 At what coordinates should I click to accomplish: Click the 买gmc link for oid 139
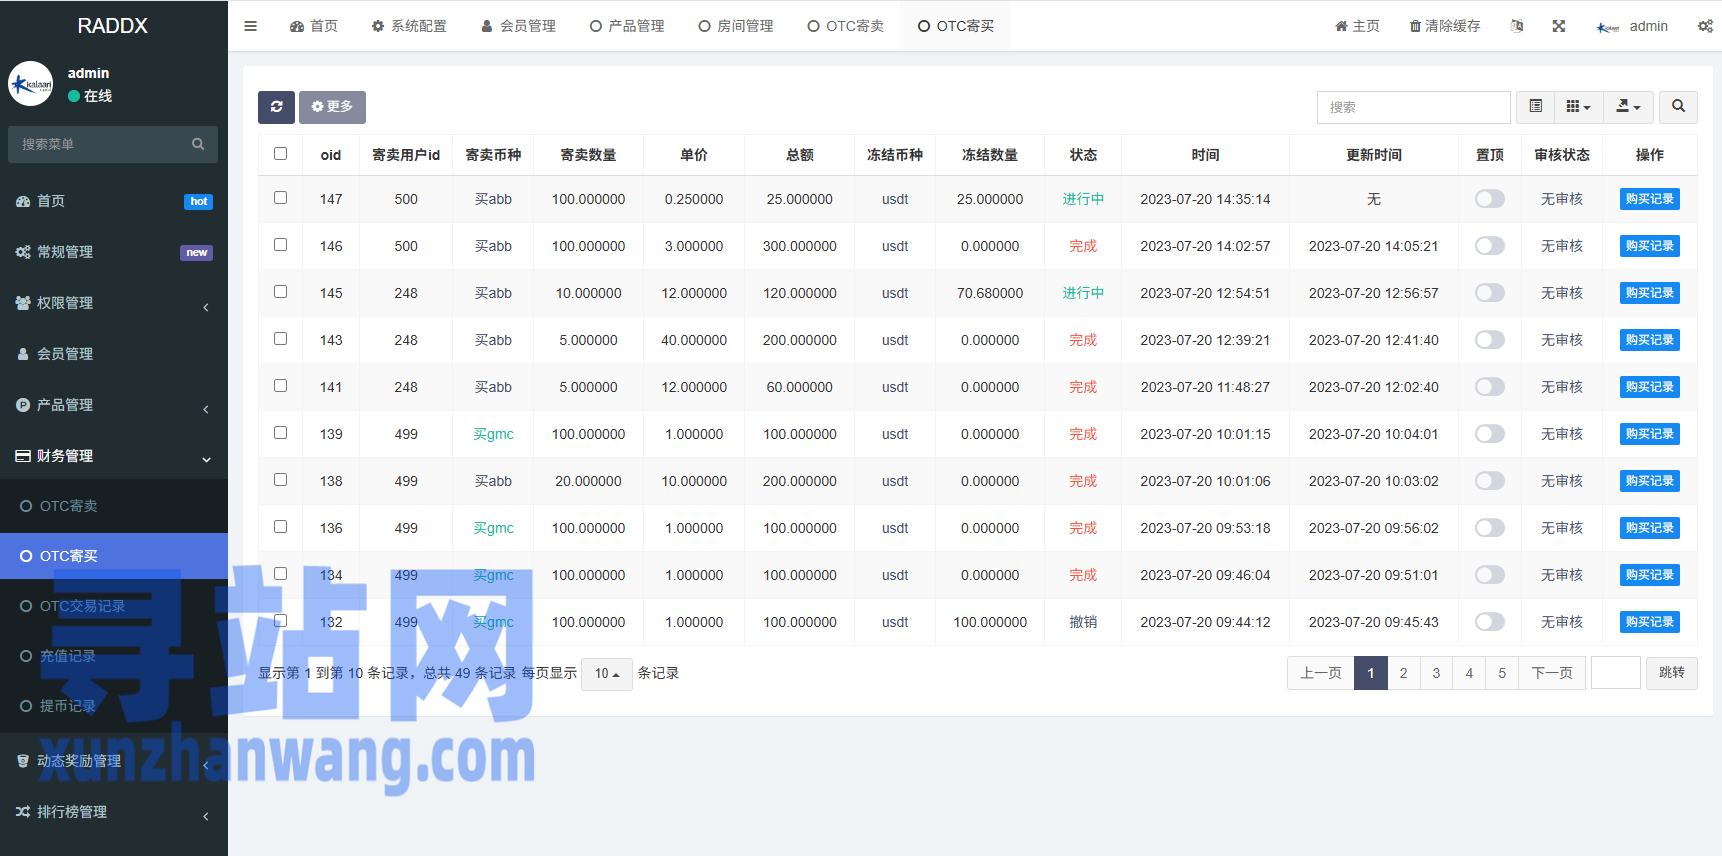click(493, 434)
